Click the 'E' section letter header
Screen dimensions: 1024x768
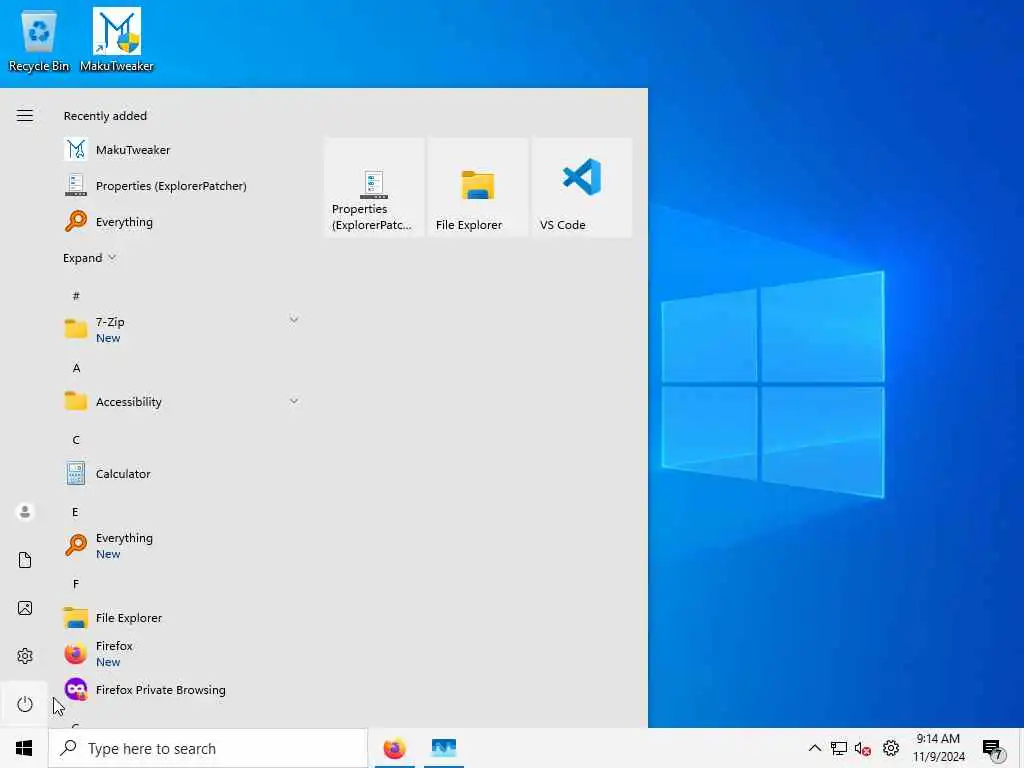[x=75, y=511]
